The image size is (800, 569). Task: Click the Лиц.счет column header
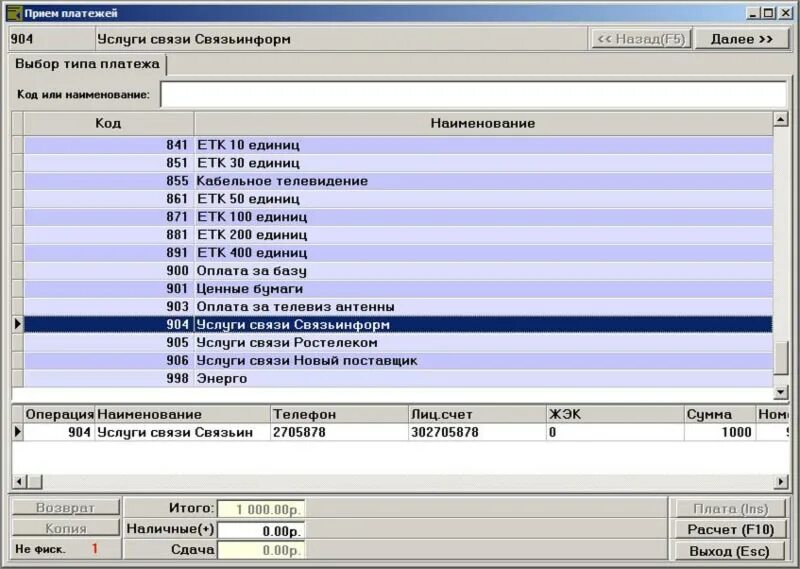coord(478,414)
